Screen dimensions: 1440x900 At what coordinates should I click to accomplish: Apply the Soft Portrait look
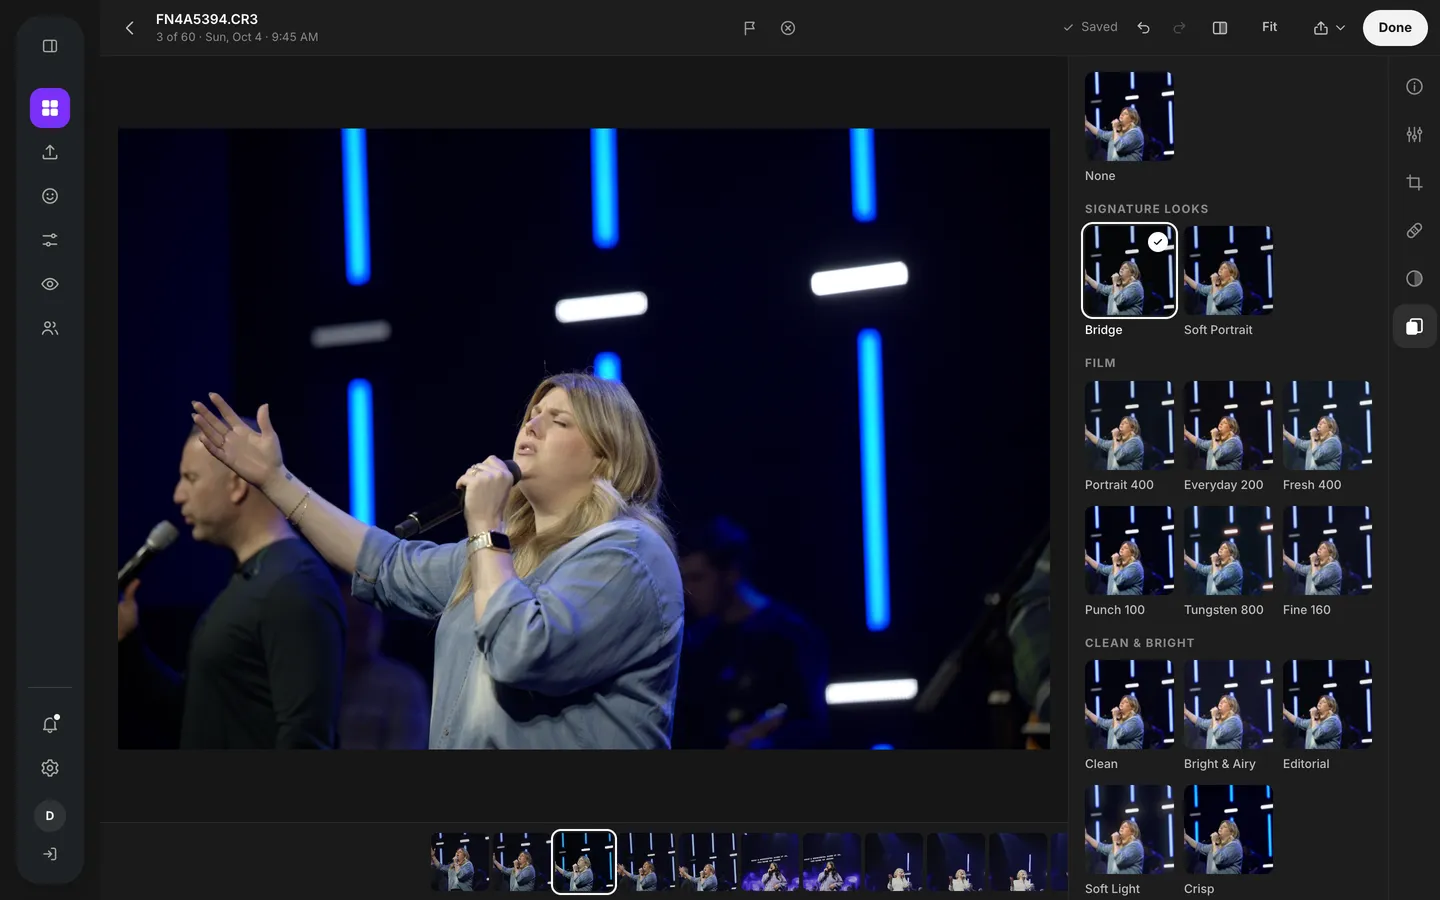(x=1229, y=270)
